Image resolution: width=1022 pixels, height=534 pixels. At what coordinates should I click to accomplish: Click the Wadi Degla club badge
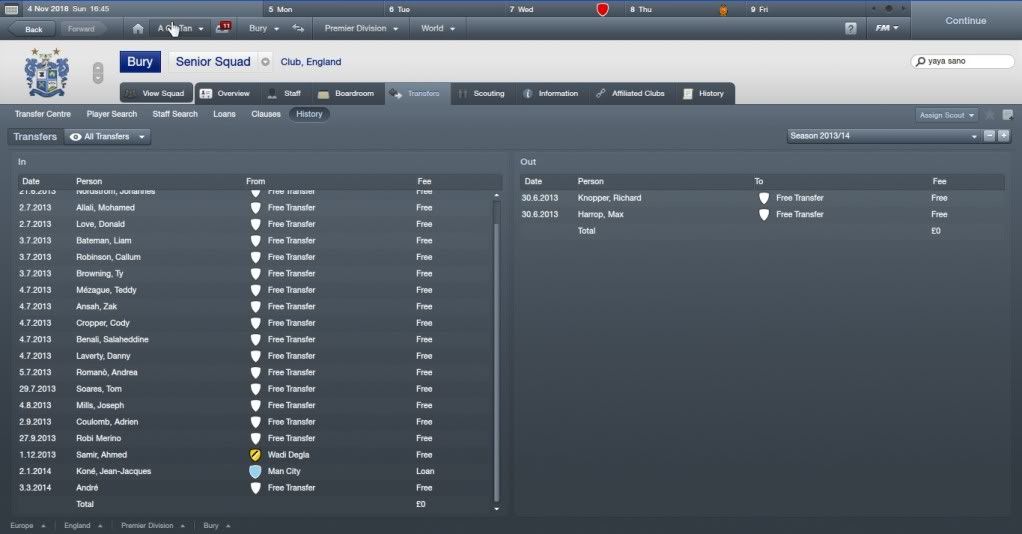pos(255,455)
